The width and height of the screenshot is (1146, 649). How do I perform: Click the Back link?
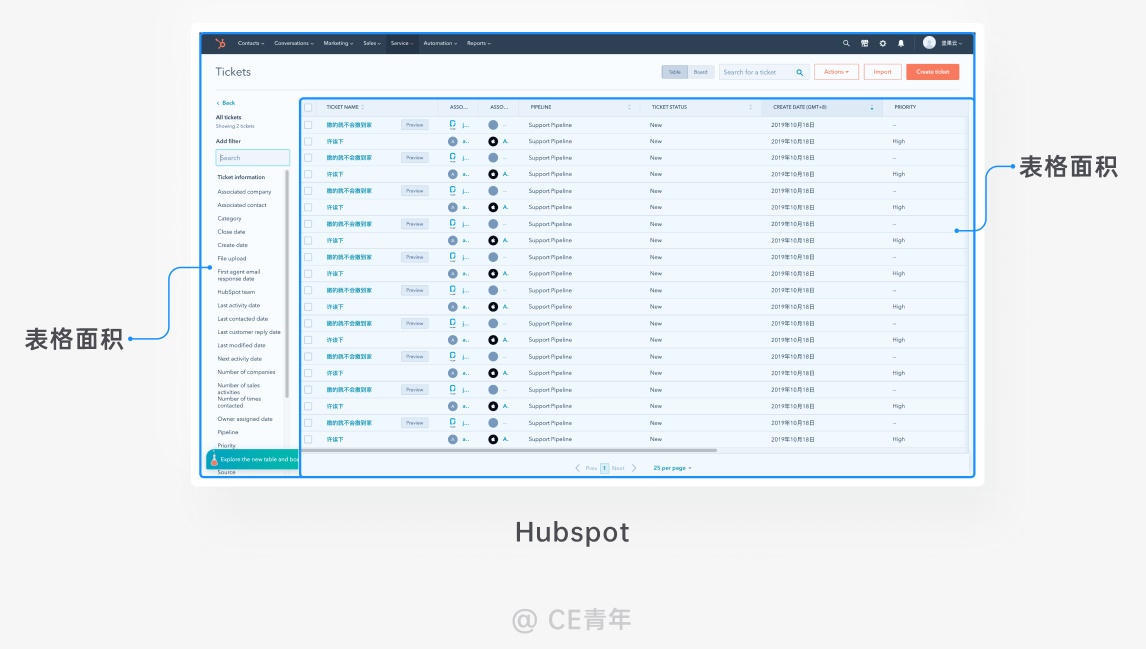pos(229,103)
